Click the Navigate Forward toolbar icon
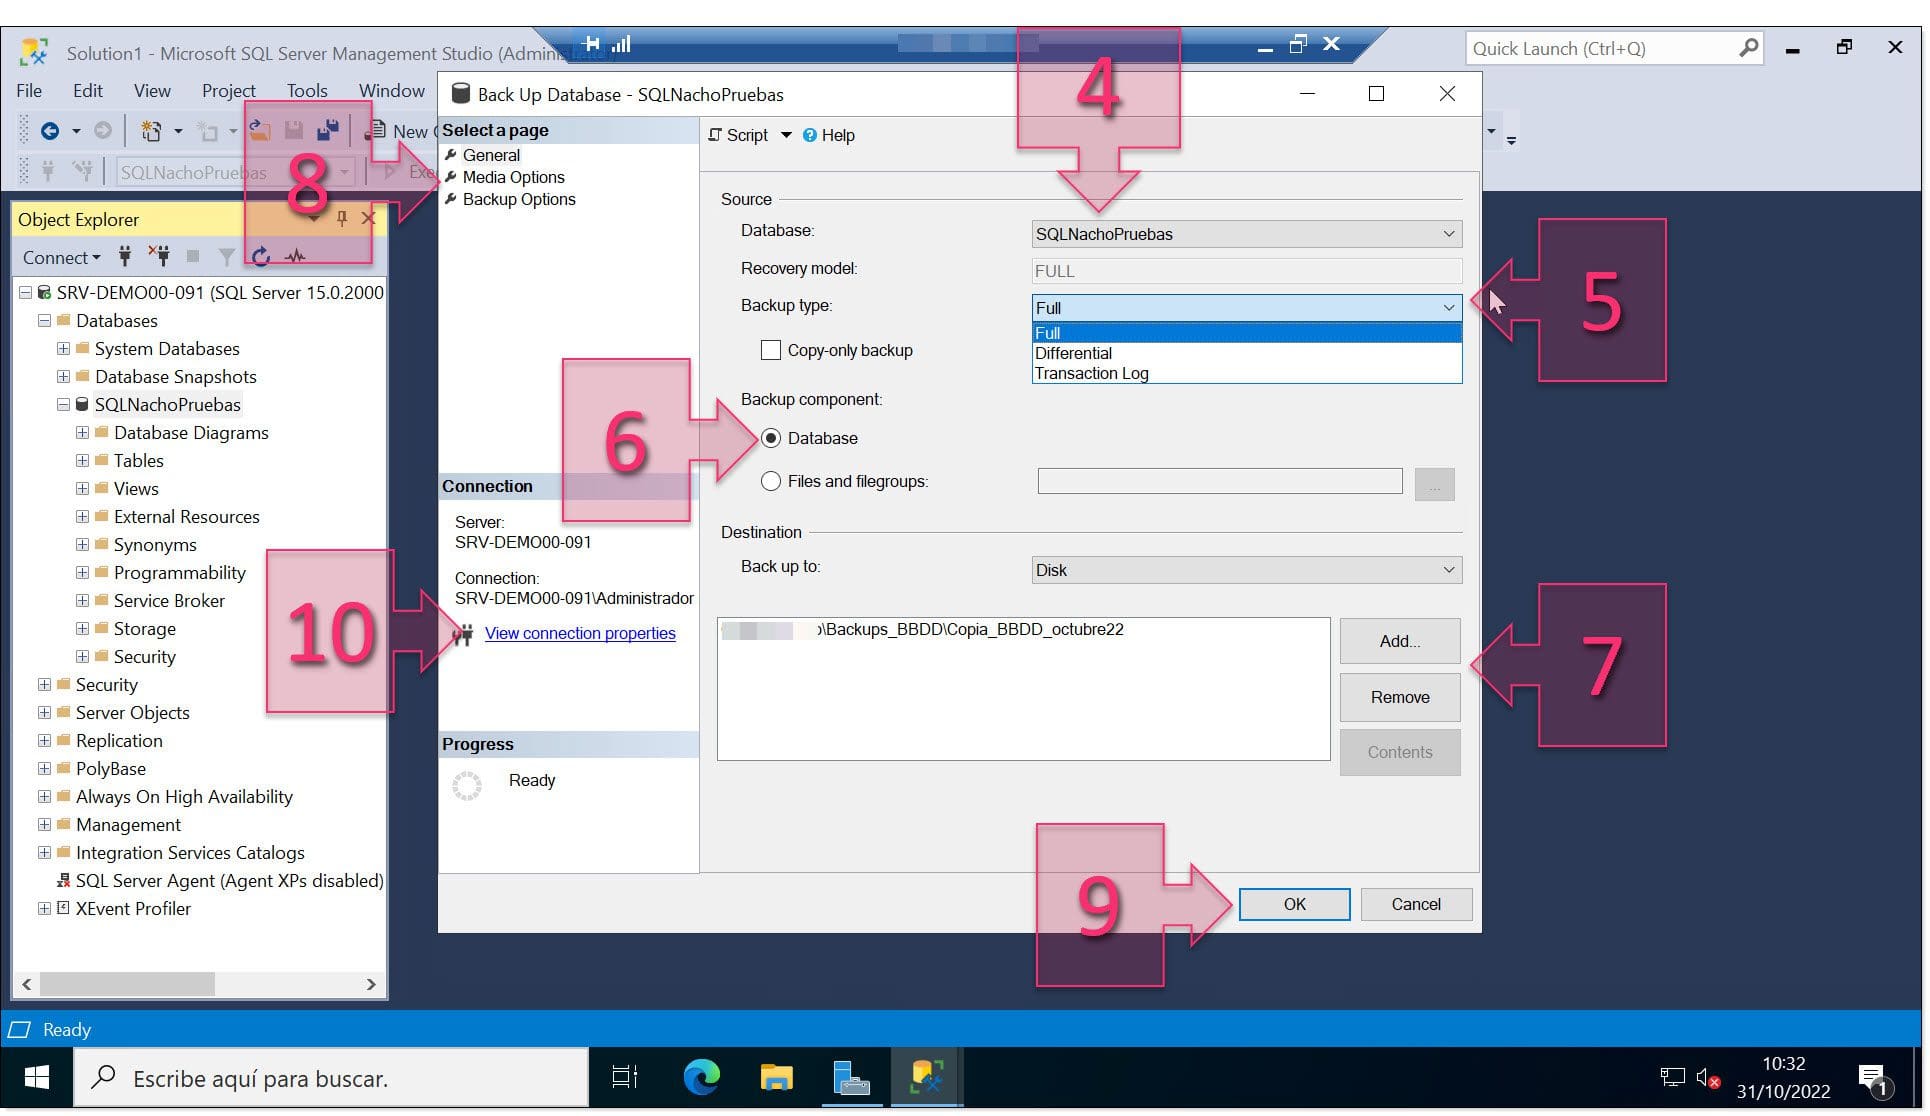 tap(102, 131)
